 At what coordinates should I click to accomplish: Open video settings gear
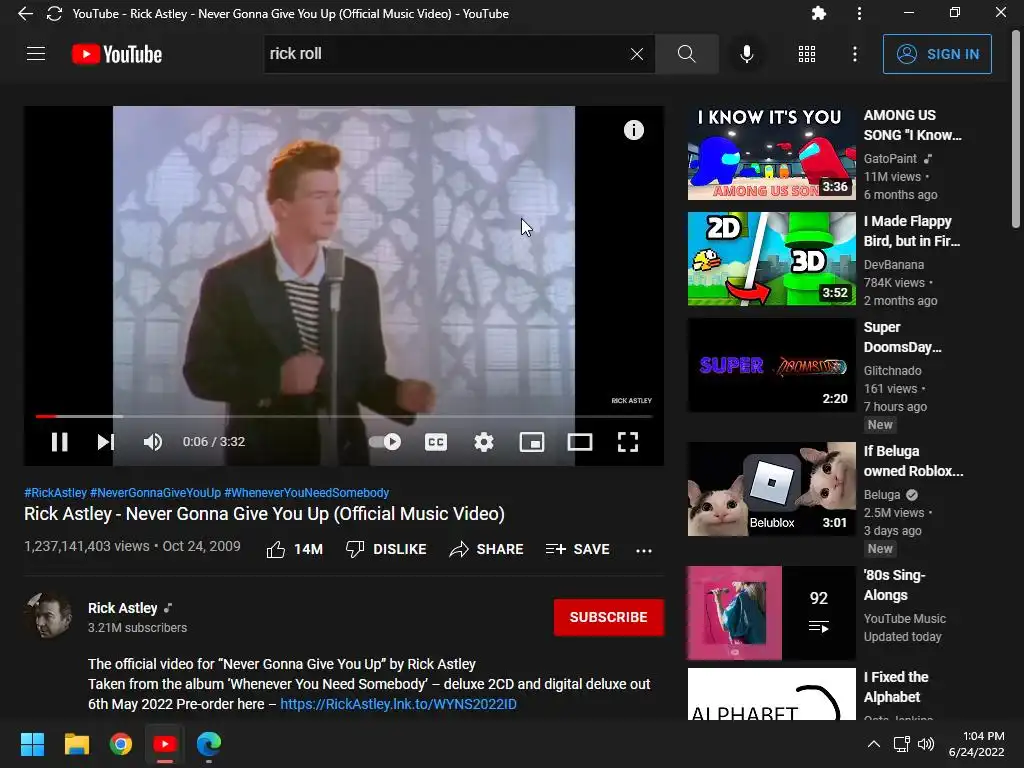coord(484,442)
